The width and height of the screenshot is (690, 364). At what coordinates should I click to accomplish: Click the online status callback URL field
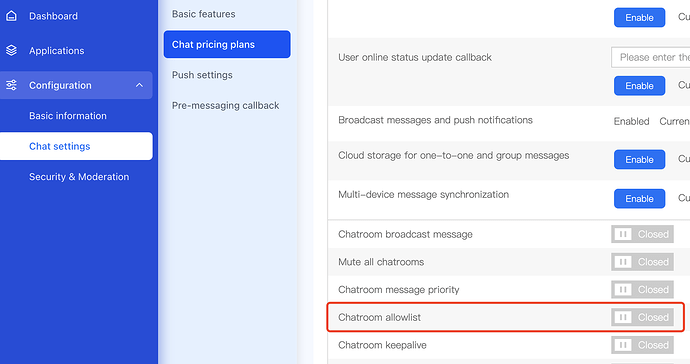point(651,57)
